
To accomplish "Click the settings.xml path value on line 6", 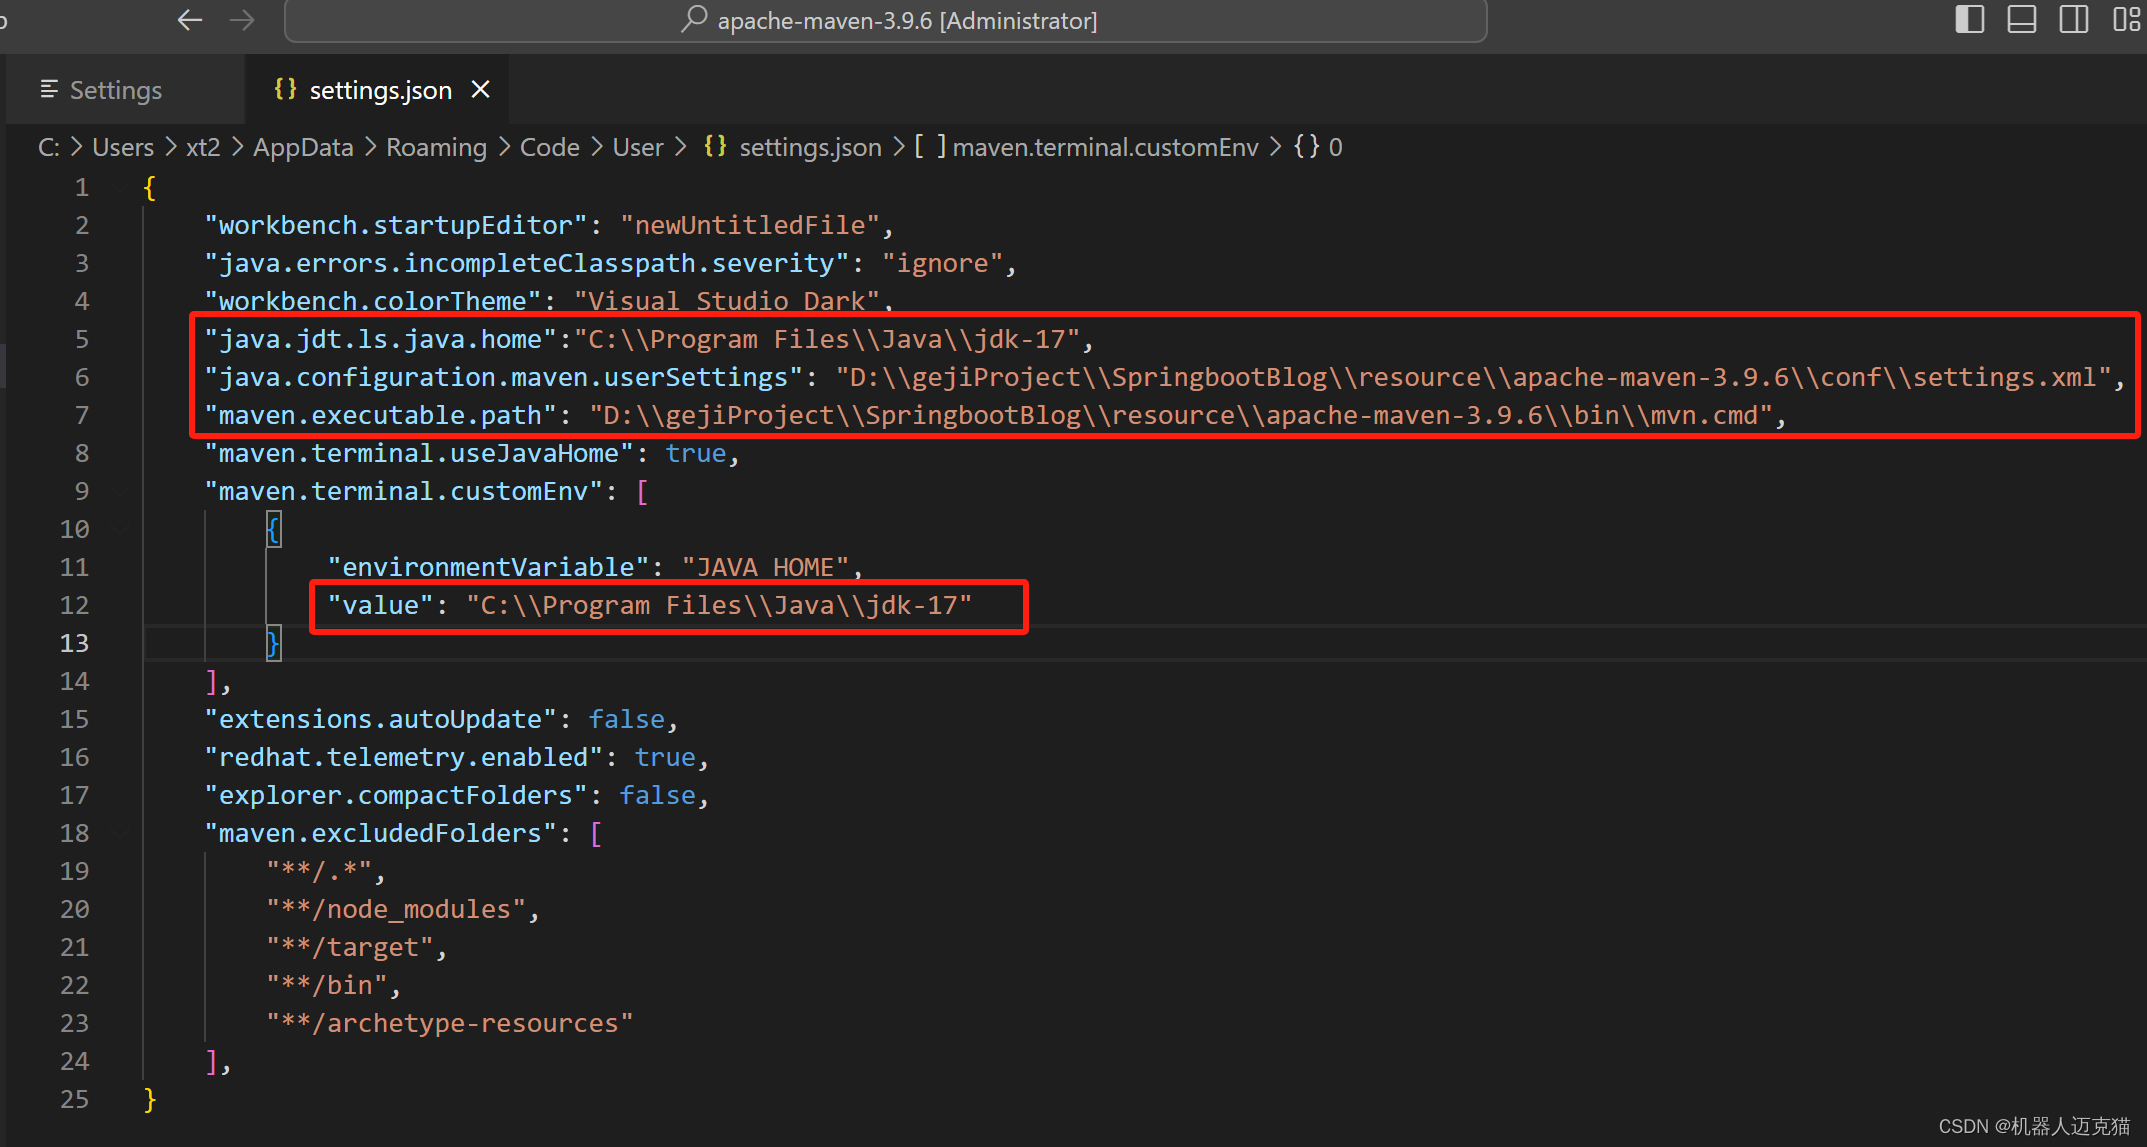I will [x=1473, y=378].
